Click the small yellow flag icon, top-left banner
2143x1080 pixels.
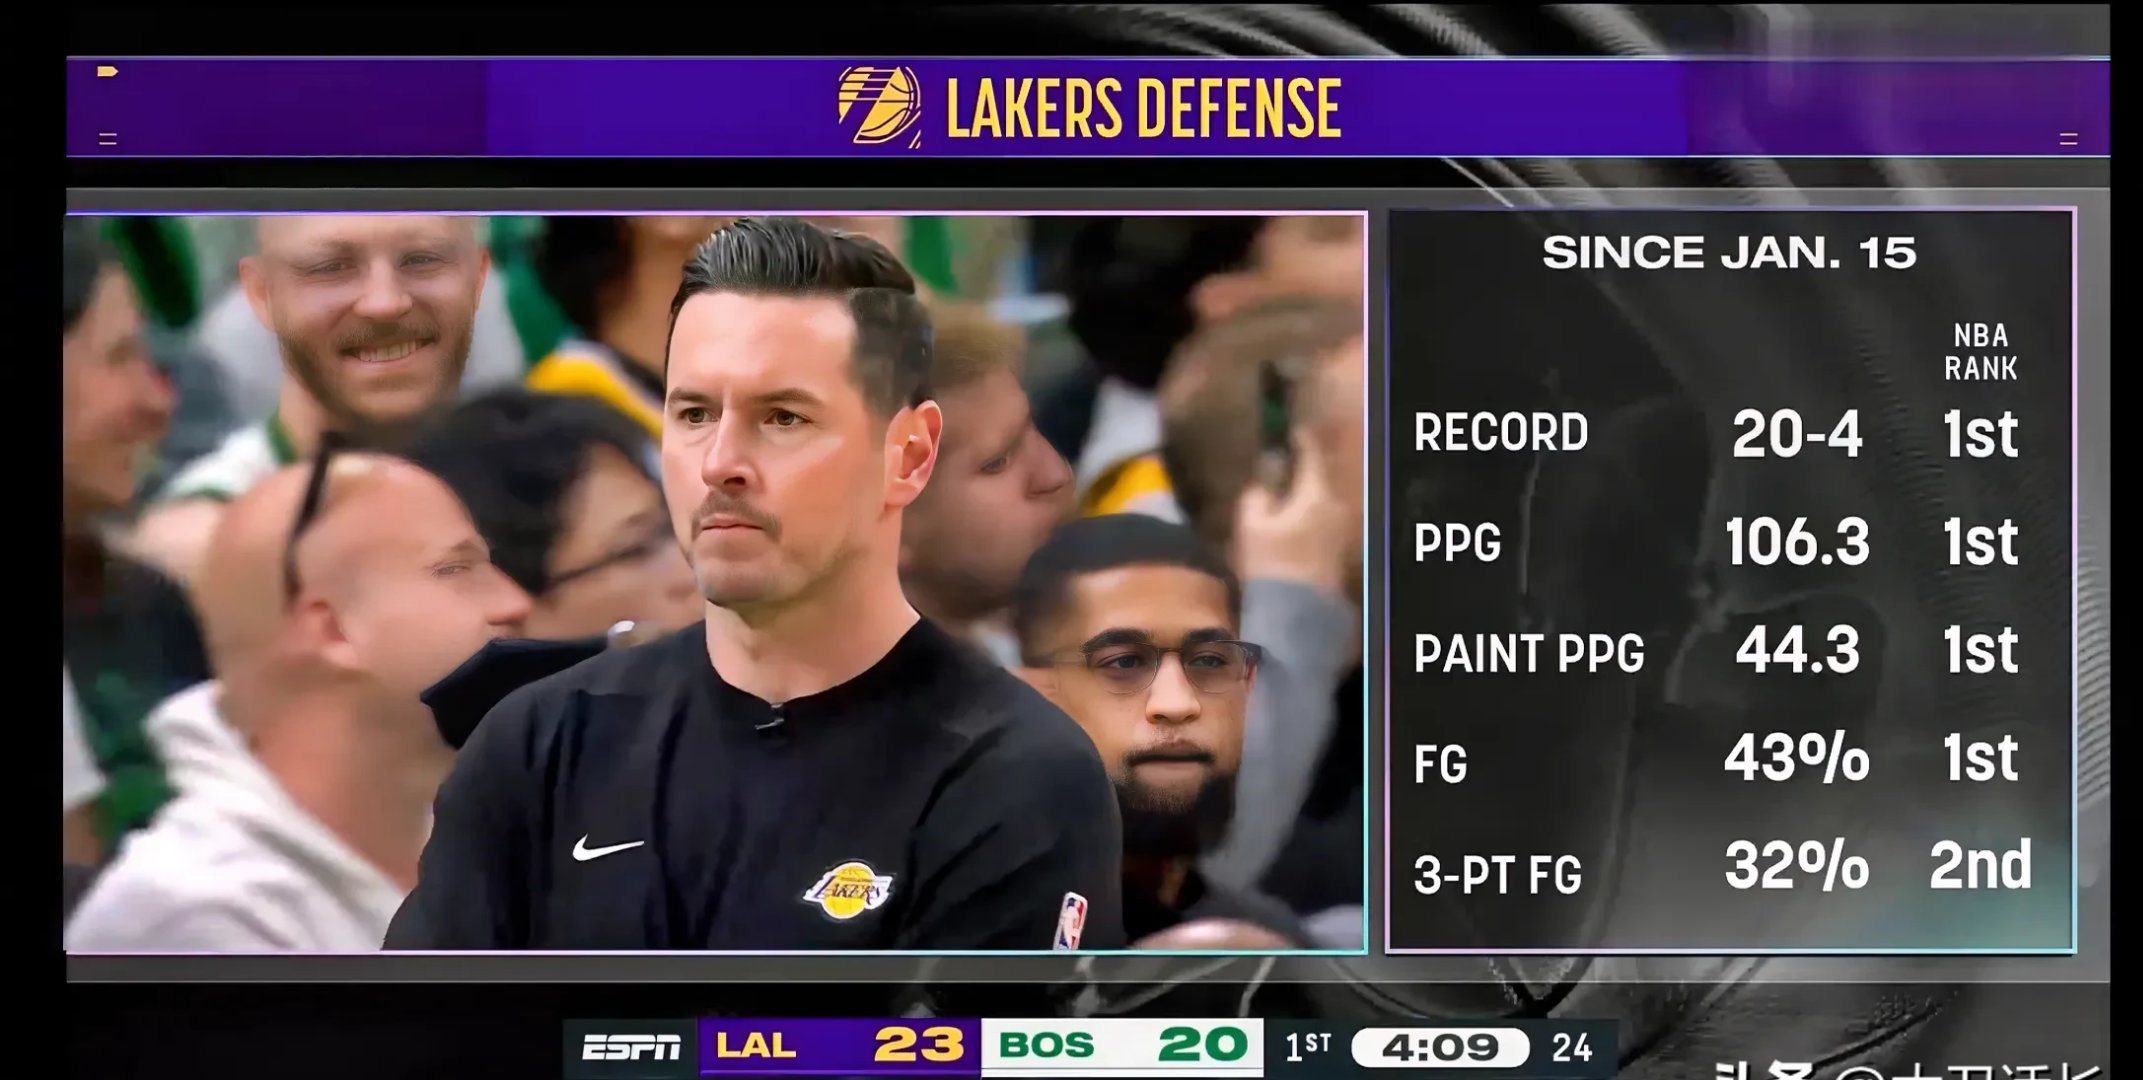[x=108, y=72]
